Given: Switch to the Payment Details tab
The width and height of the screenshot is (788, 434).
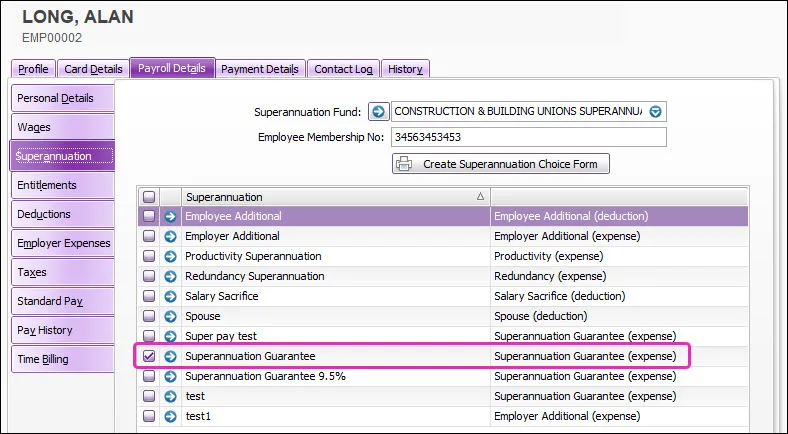Looking at the screenshot, I should [260, 69].
